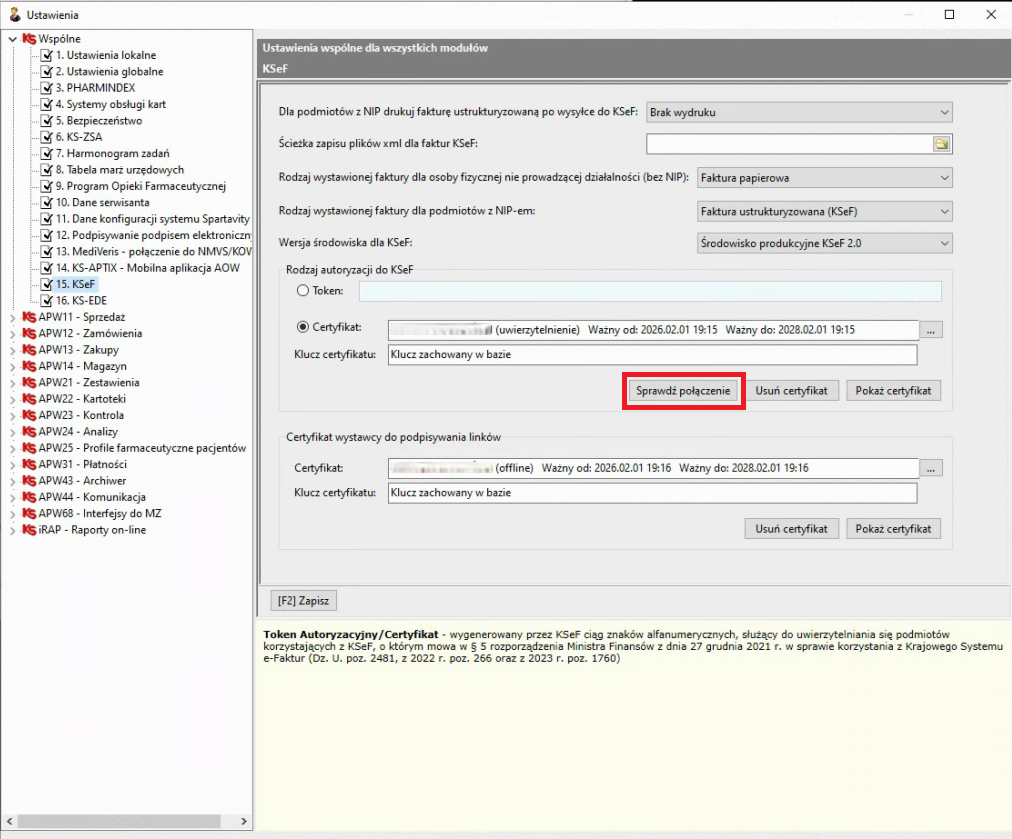Open 14. KS-APTIX - Mobilna aplikacja AOW
Image resolution: width=1012 pixels, height=839 pixels.
click(x=148, y=268)
